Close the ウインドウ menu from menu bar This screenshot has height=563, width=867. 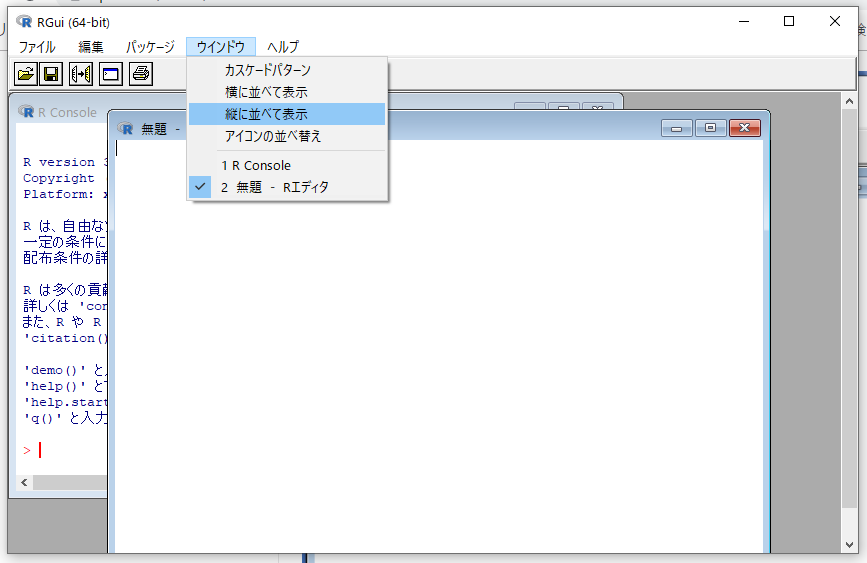coord(221,47)
